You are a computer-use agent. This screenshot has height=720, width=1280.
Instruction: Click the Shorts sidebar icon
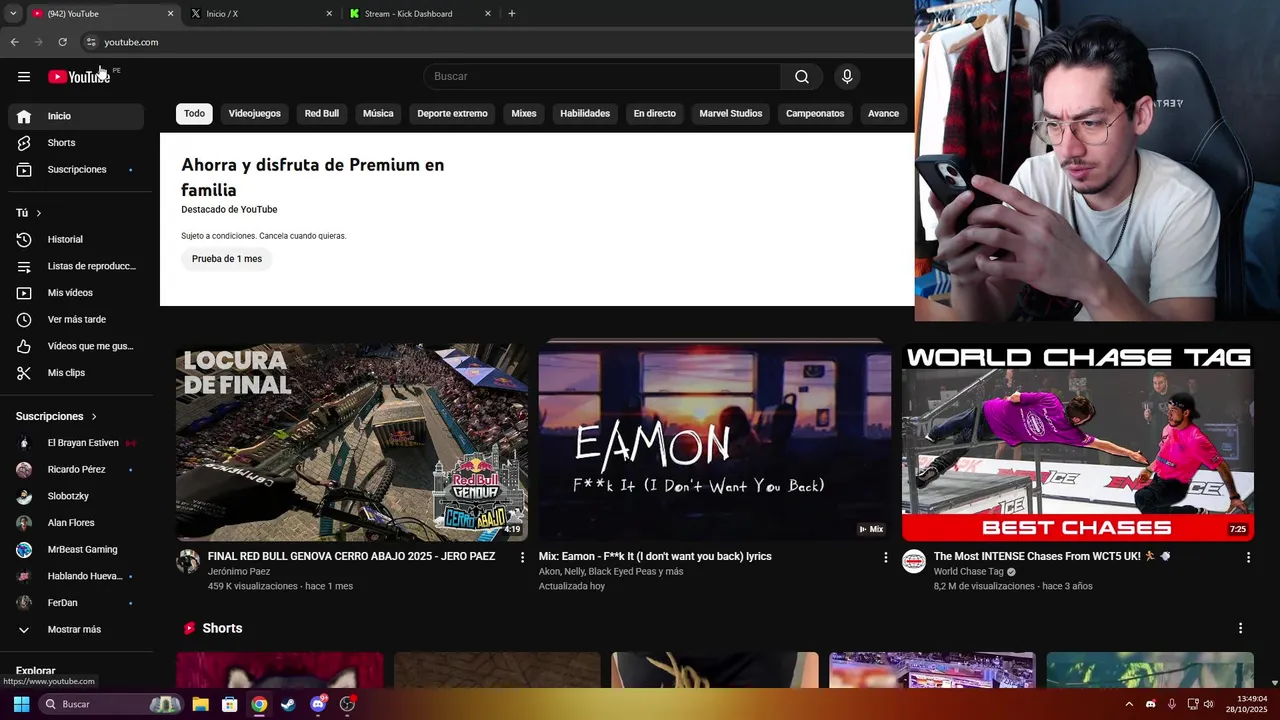pos(24,143)
